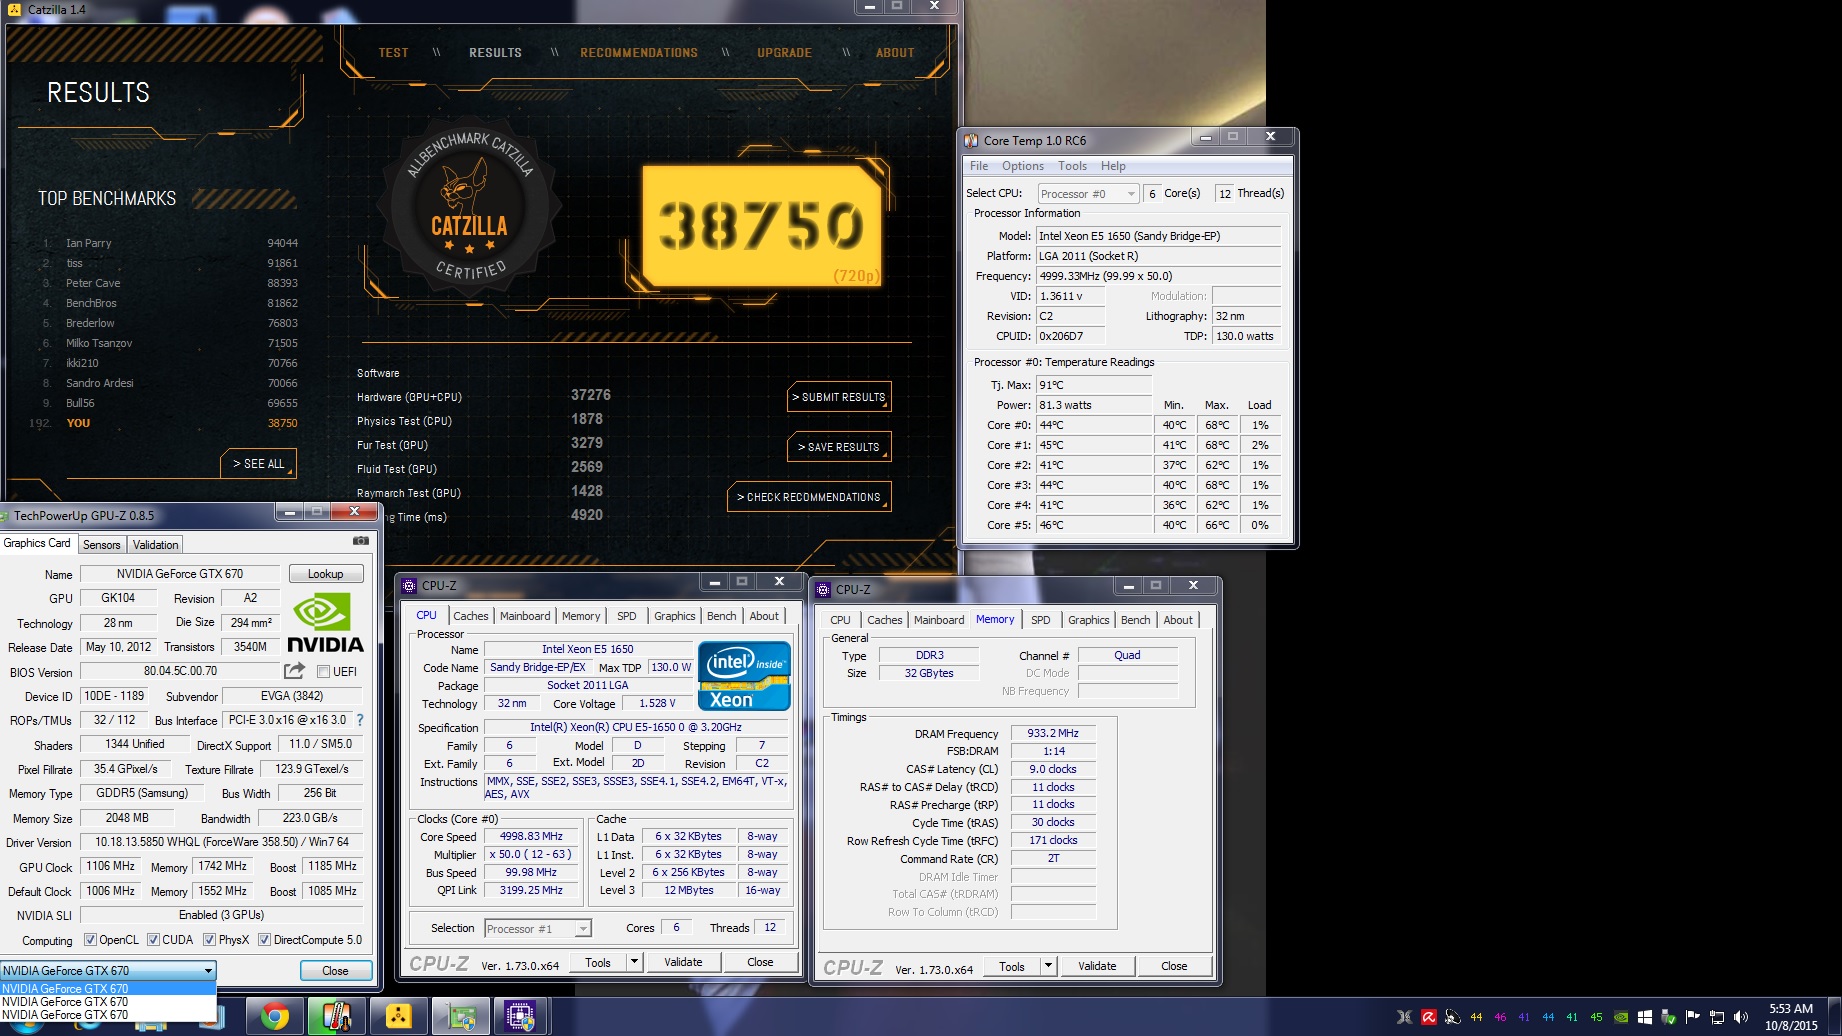
Task: Click the Catzilla title bar icon
Action: [x=14, y=9]
